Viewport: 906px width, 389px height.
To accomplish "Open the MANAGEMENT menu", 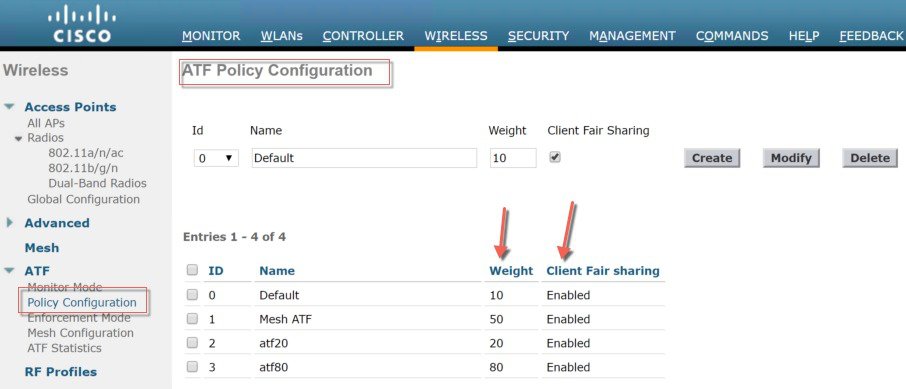I will (x=632, y=36).
